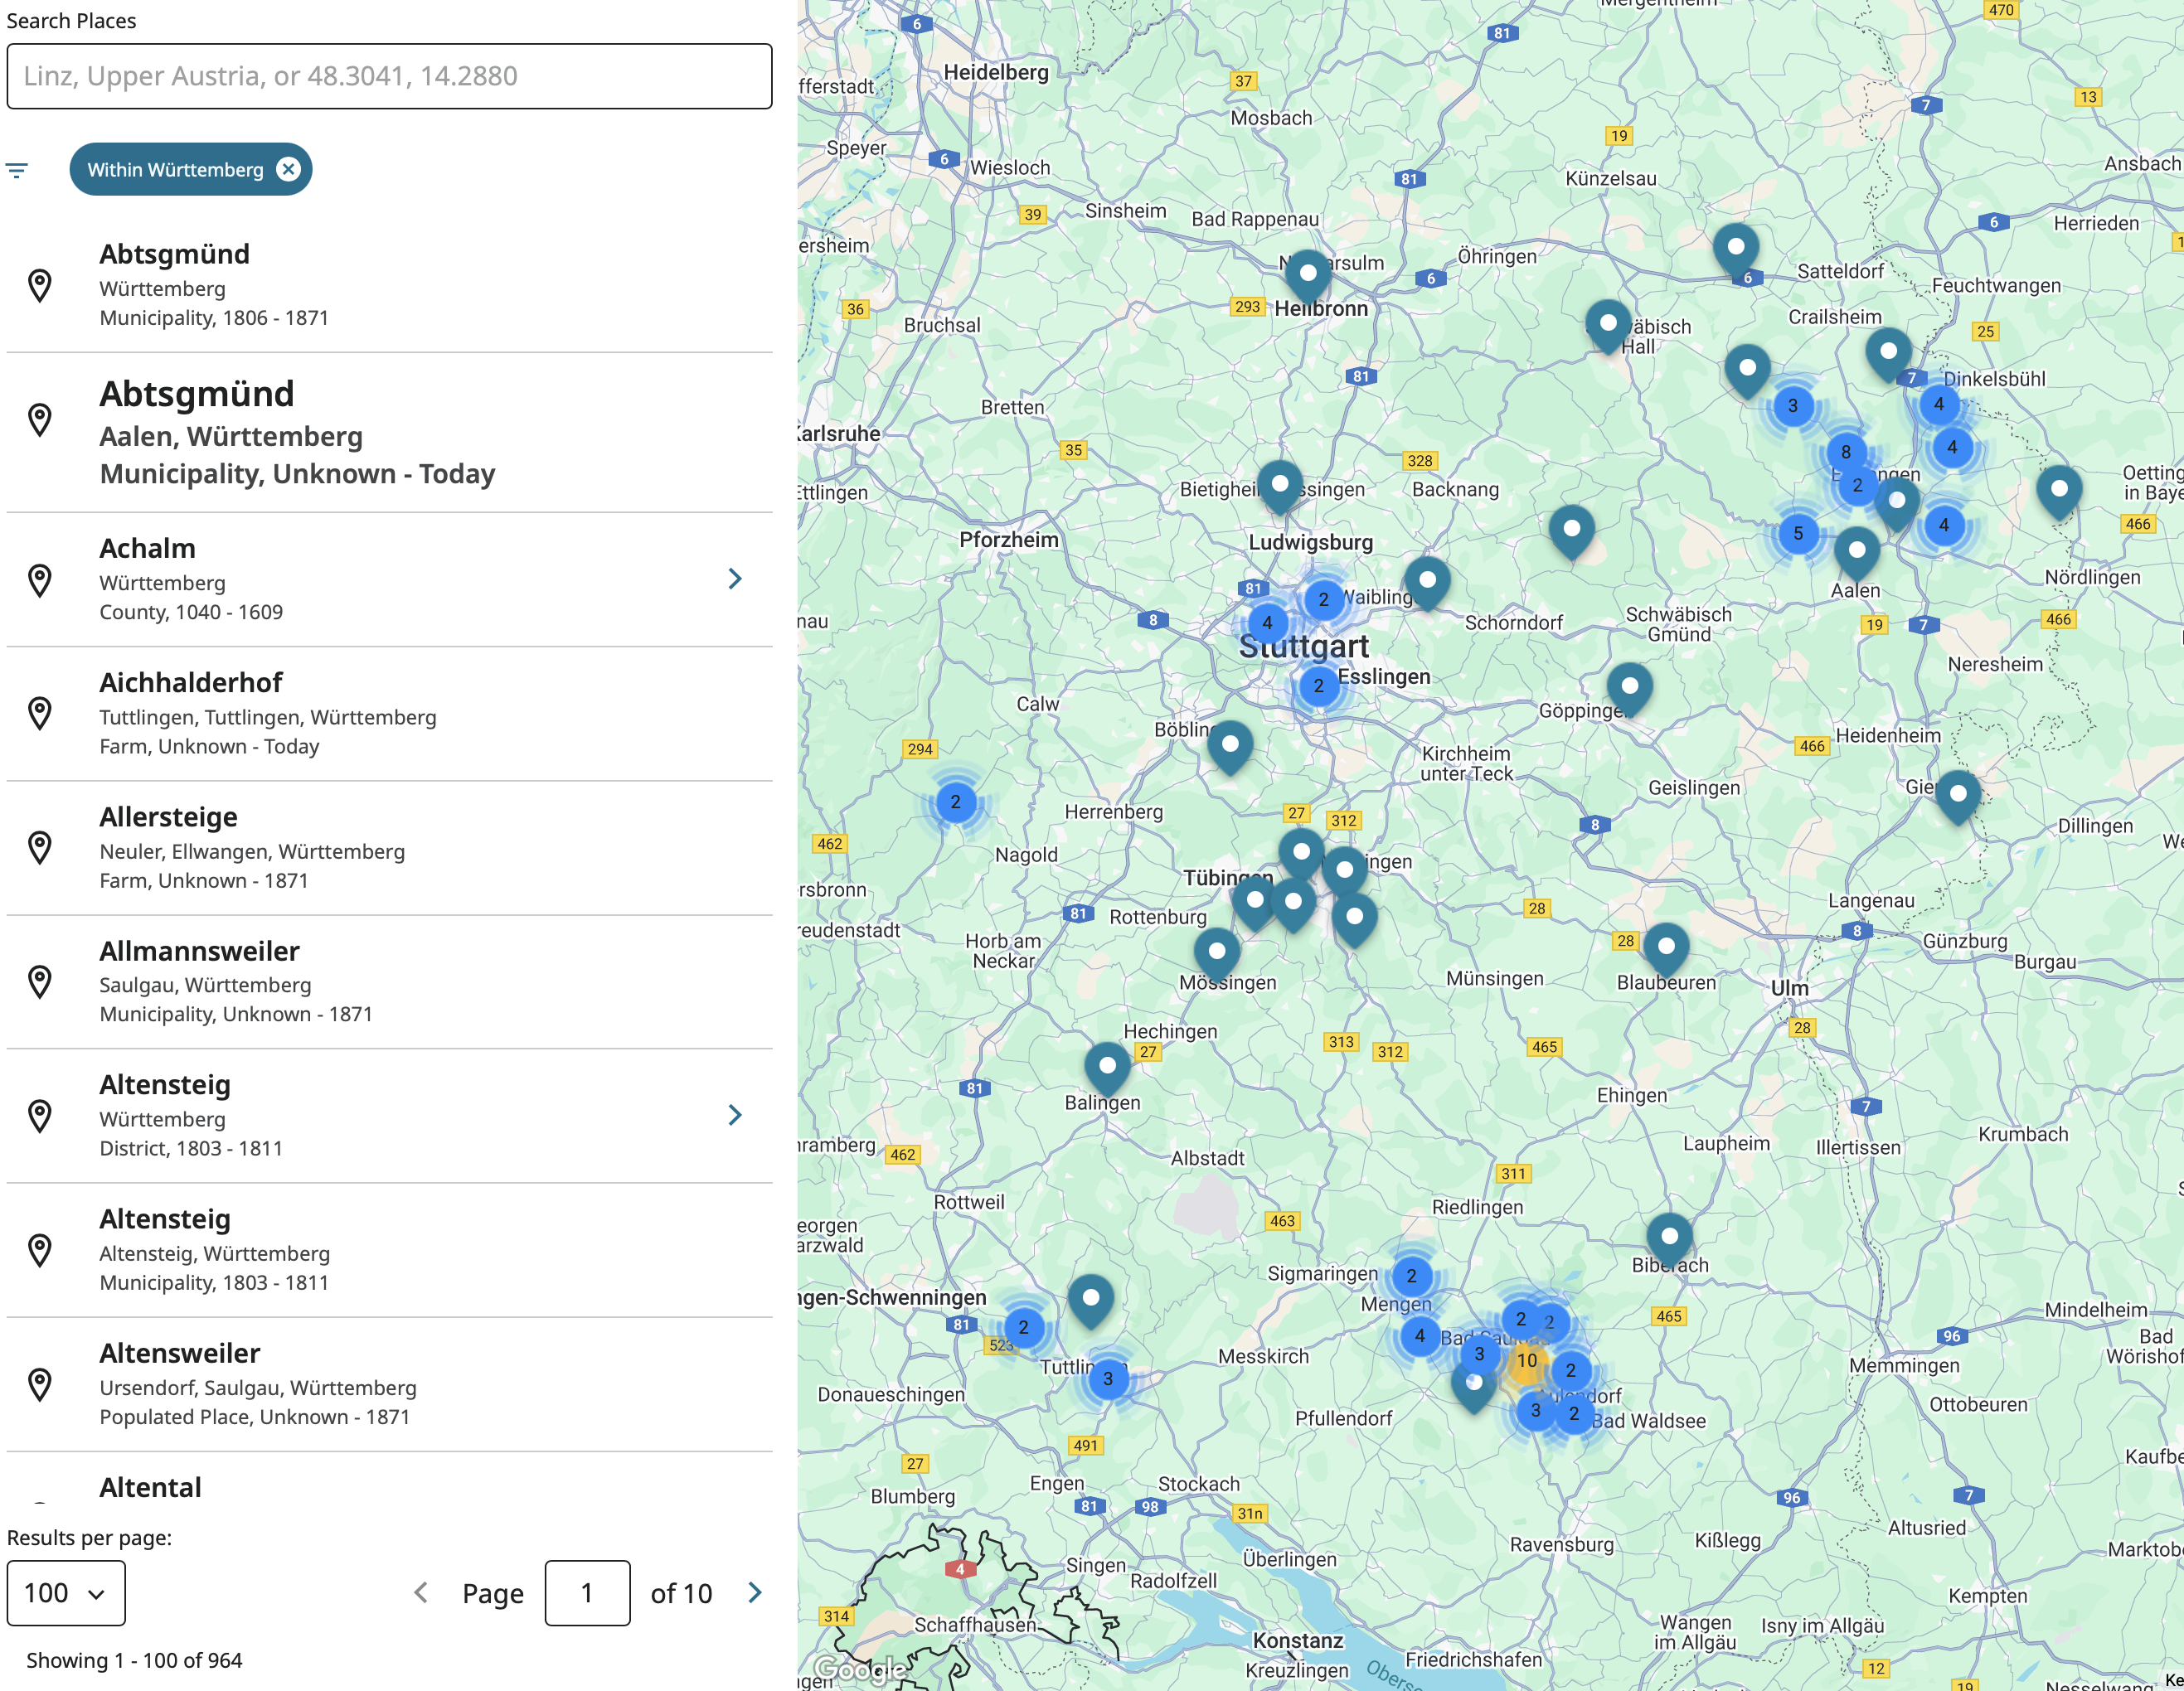Image resolution: width=2184 pixels, height=1691 pixels.
Task: Go to the previous results page
Action: coord(421,1592)
